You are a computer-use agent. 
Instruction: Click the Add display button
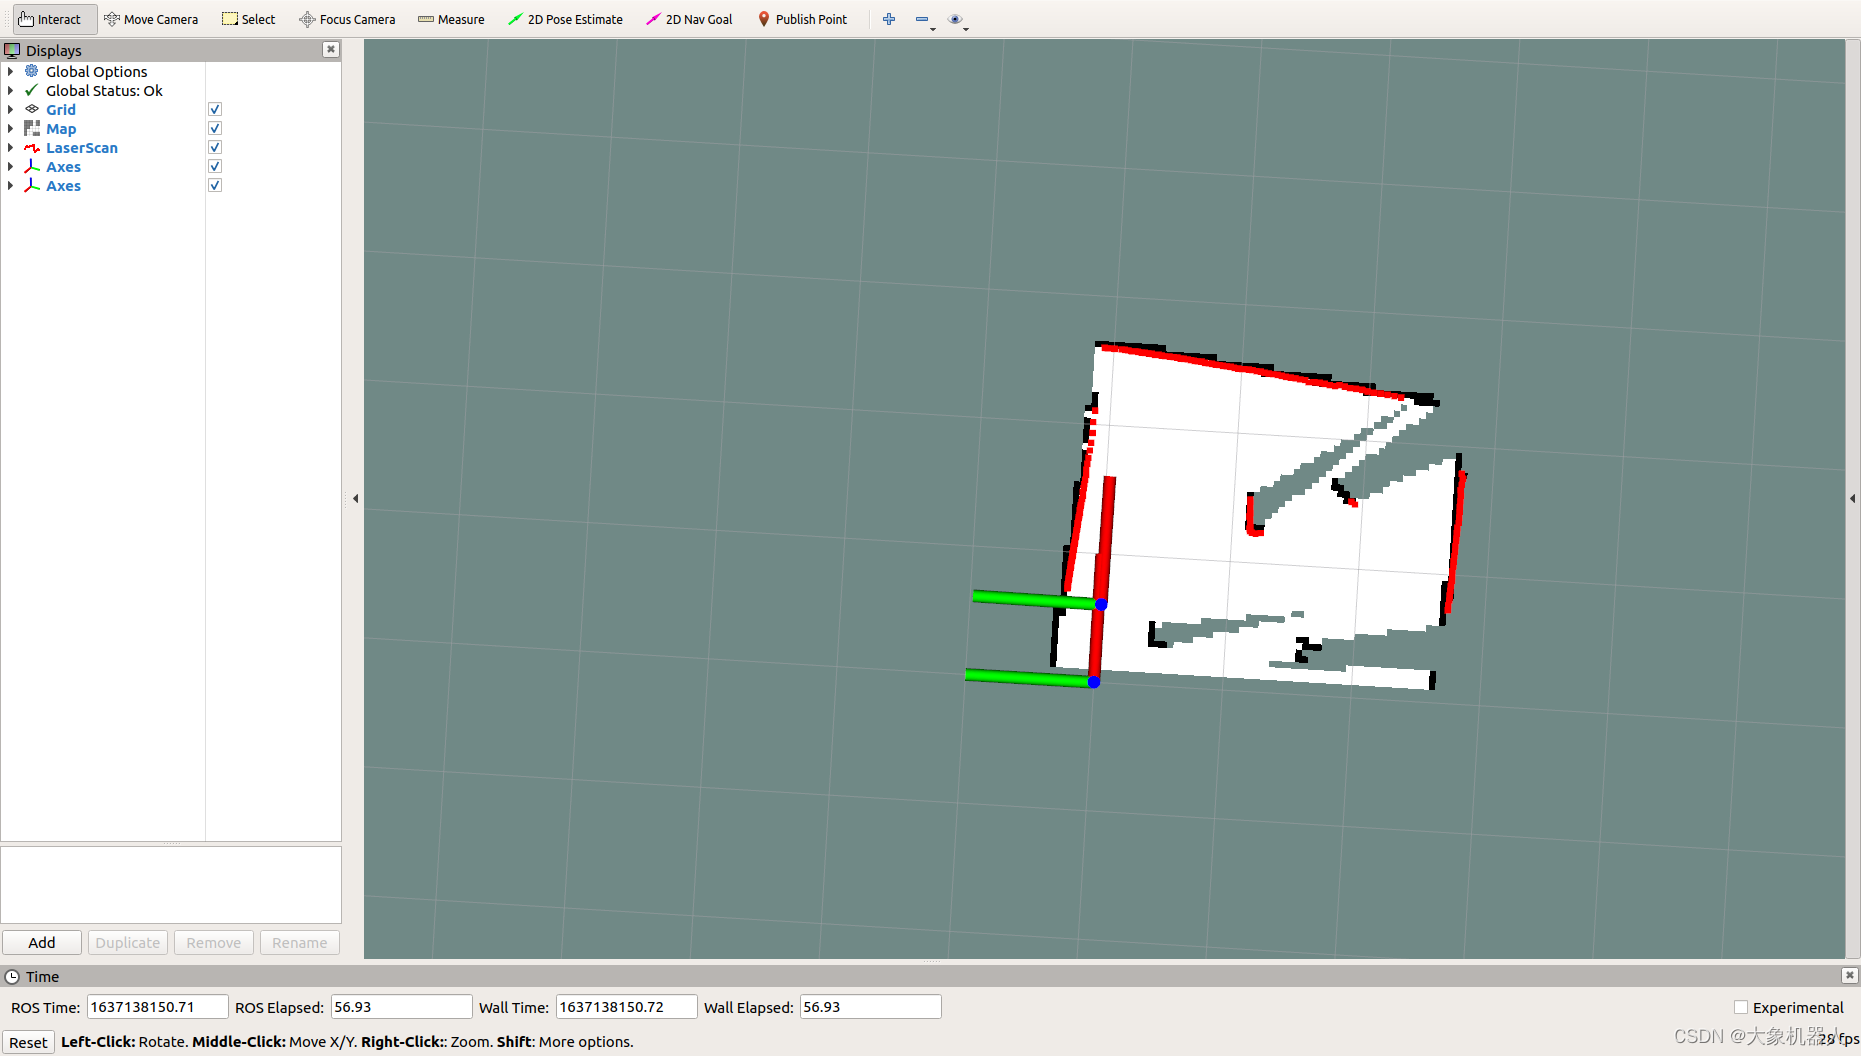(42, 942)
